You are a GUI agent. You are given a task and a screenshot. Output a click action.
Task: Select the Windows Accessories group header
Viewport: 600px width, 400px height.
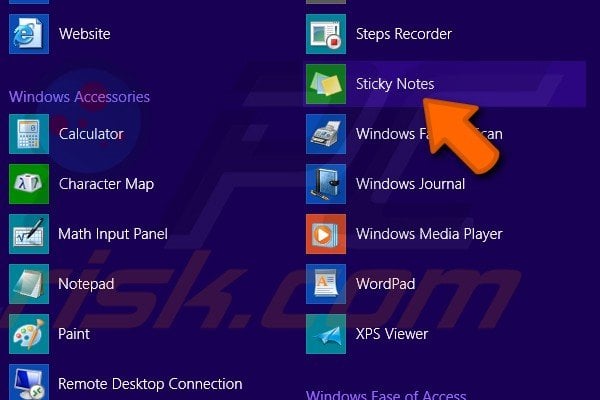click(x=79, y=97)
